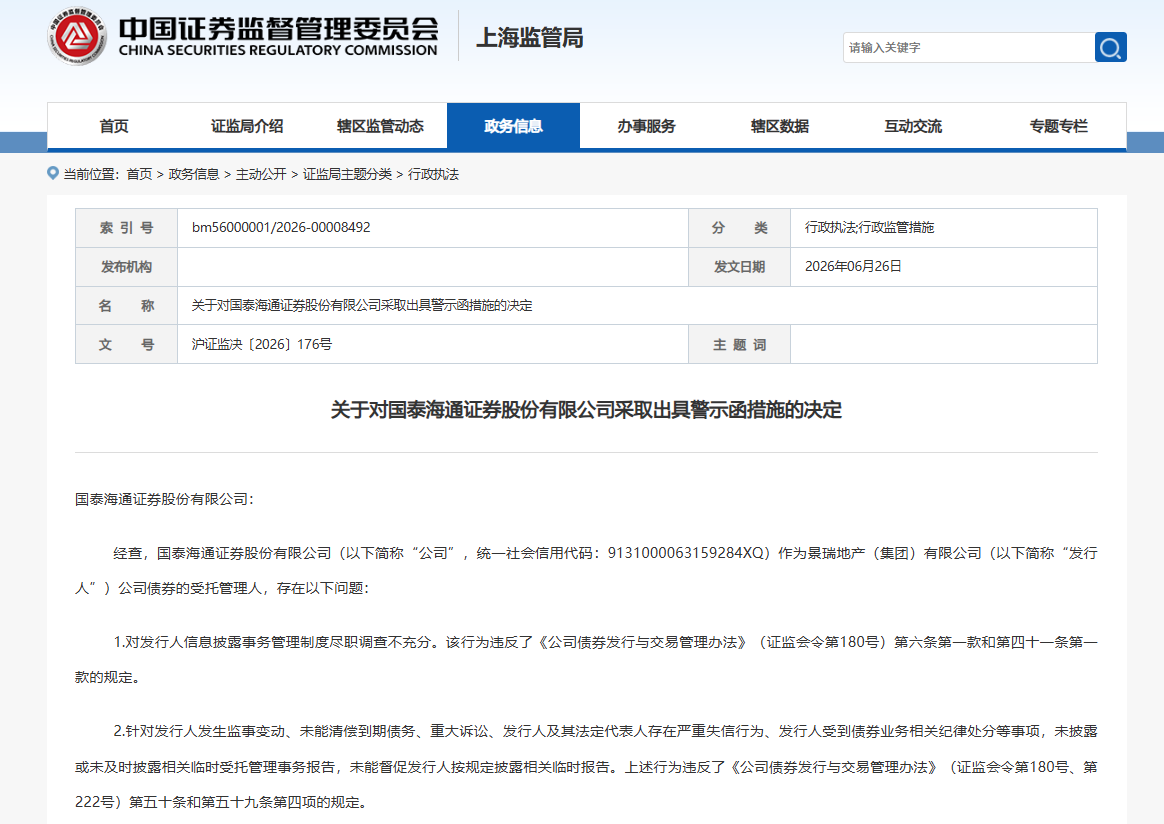The height and width of the screenshot is (824, 1164).
Task: Go to 证监局主题分类 in the breadcrumb
Action: [347, 174]
